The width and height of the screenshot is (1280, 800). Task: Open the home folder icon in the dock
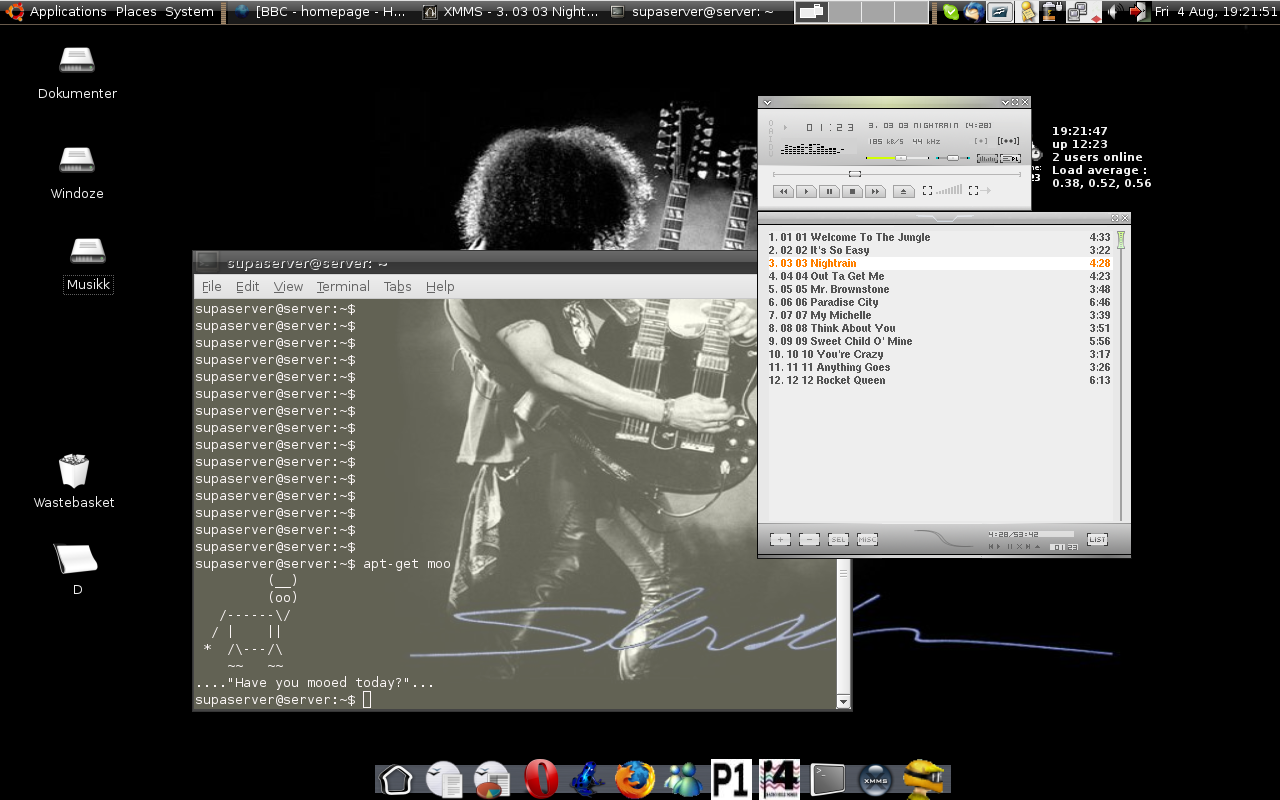click(397, 779)
